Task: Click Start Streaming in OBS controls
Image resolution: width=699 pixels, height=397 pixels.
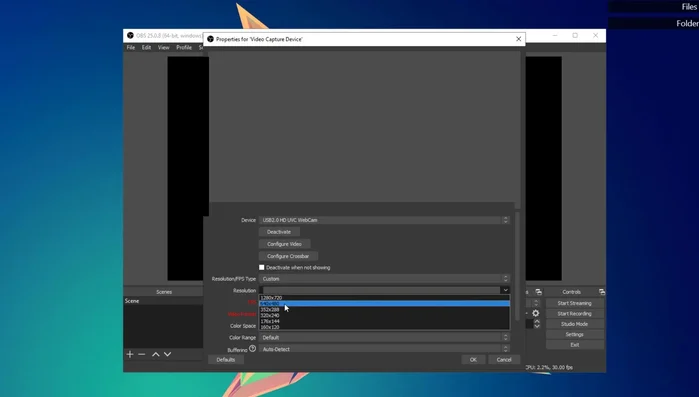Action: click(x=575, y=303)
